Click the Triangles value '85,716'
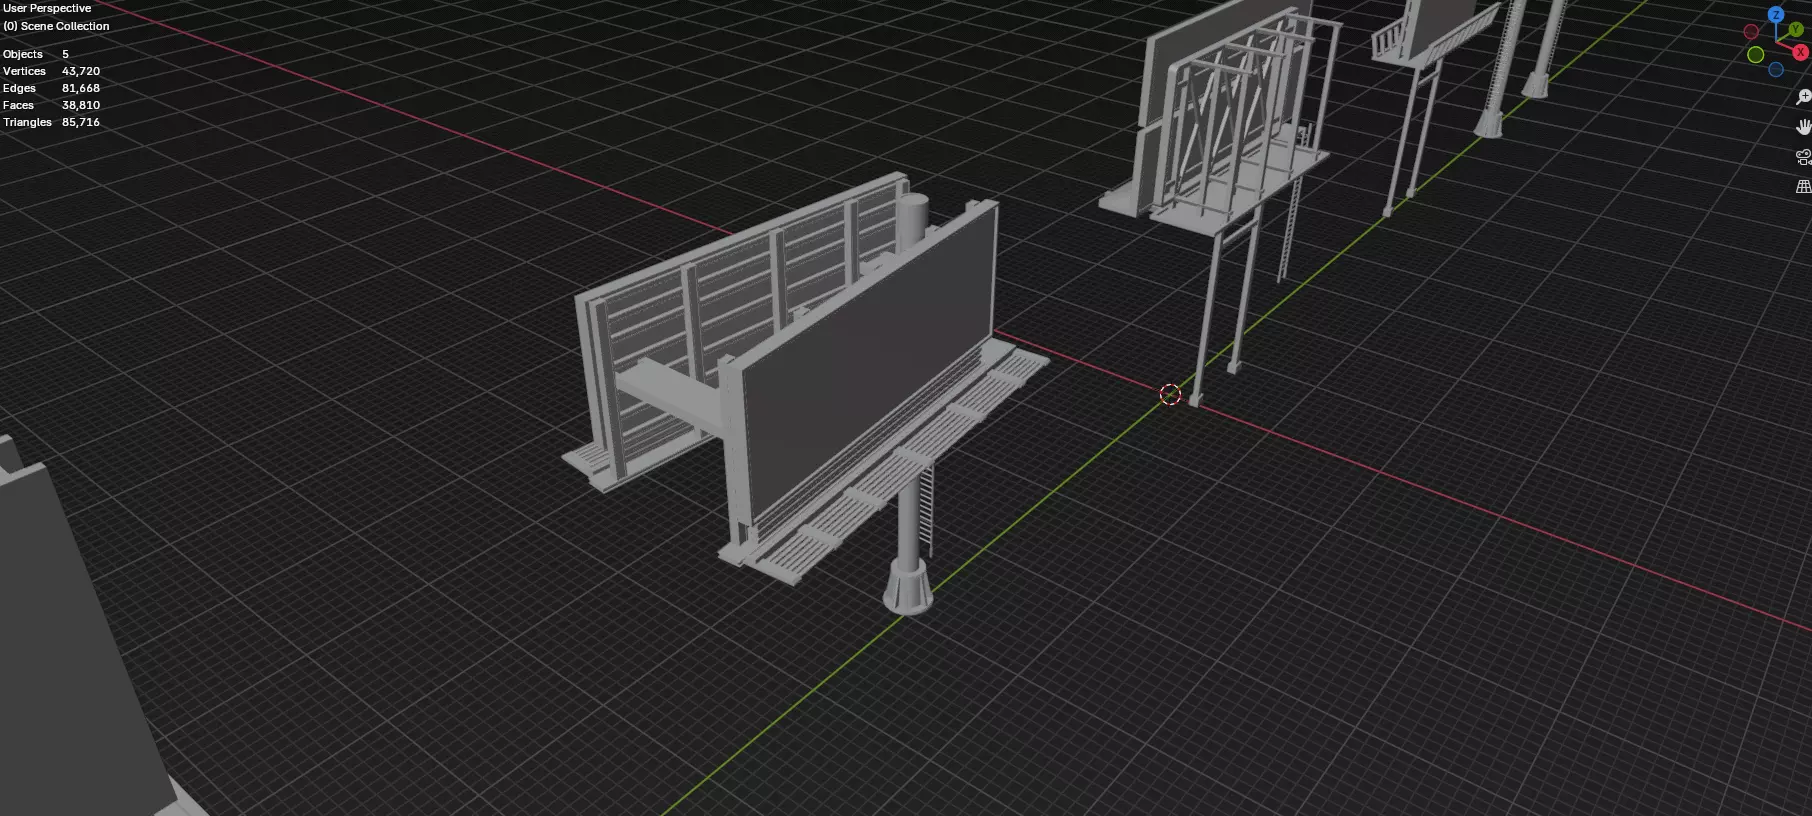Viewport: 1812px width, 816px height. pos(81,122)
